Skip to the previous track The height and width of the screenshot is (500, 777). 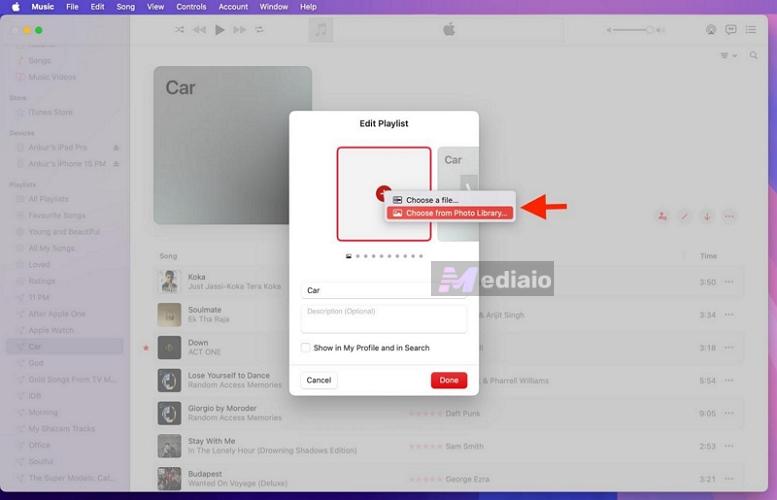[x=199, y=30]
